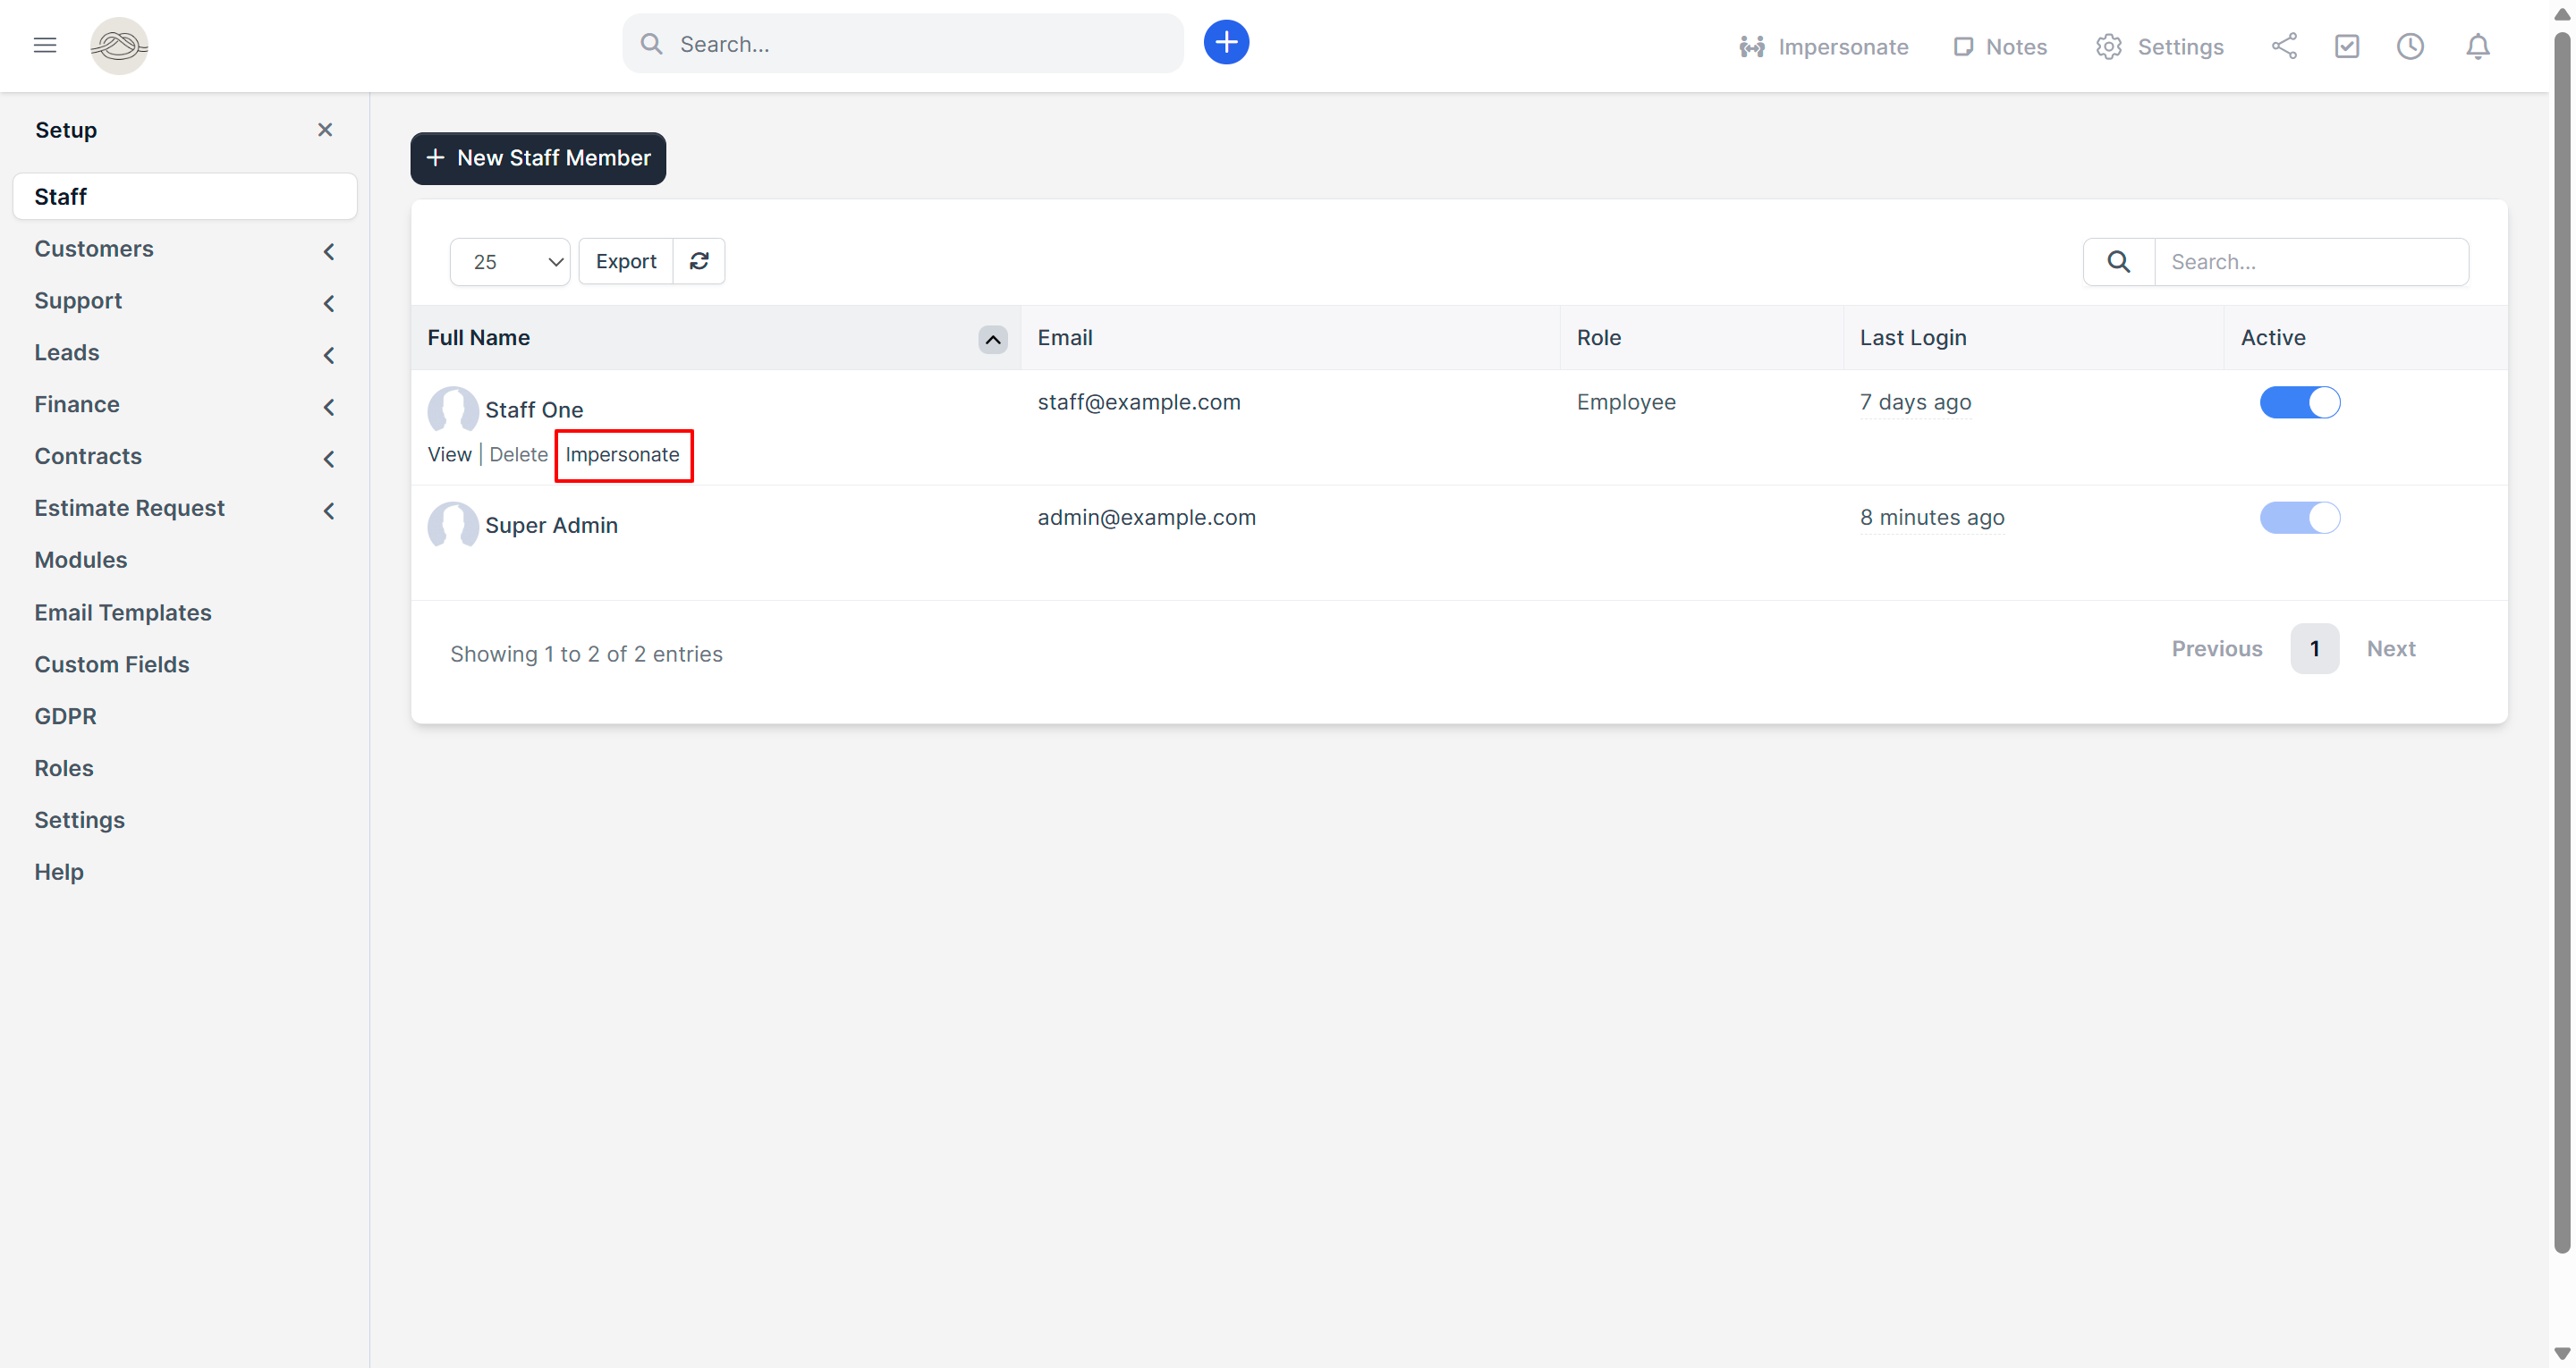The height and width of the screenshot is (1368, 2576).
Task: Open the tasks checkmark icon
Action: point(2346,46)
